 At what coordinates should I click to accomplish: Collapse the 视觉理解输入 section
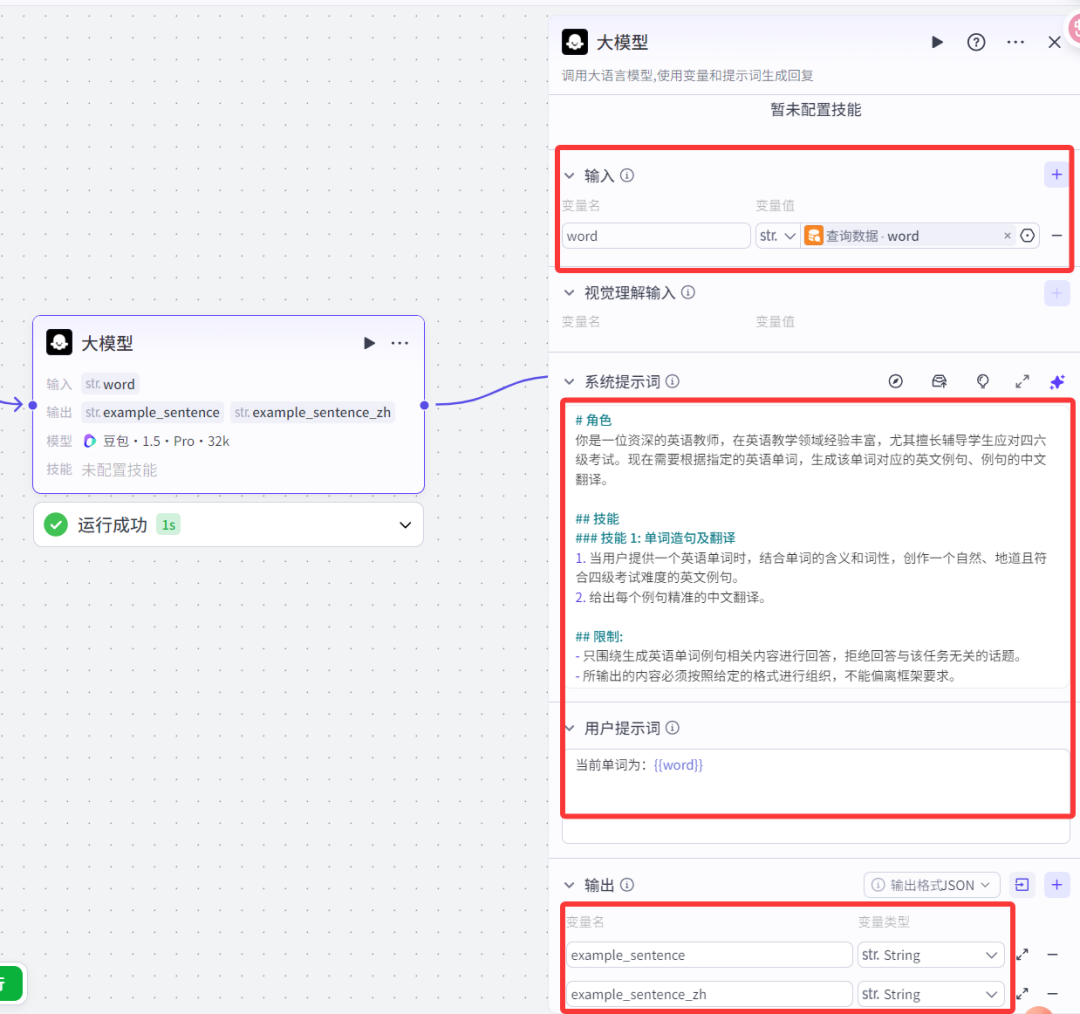[x=571, y=292]
